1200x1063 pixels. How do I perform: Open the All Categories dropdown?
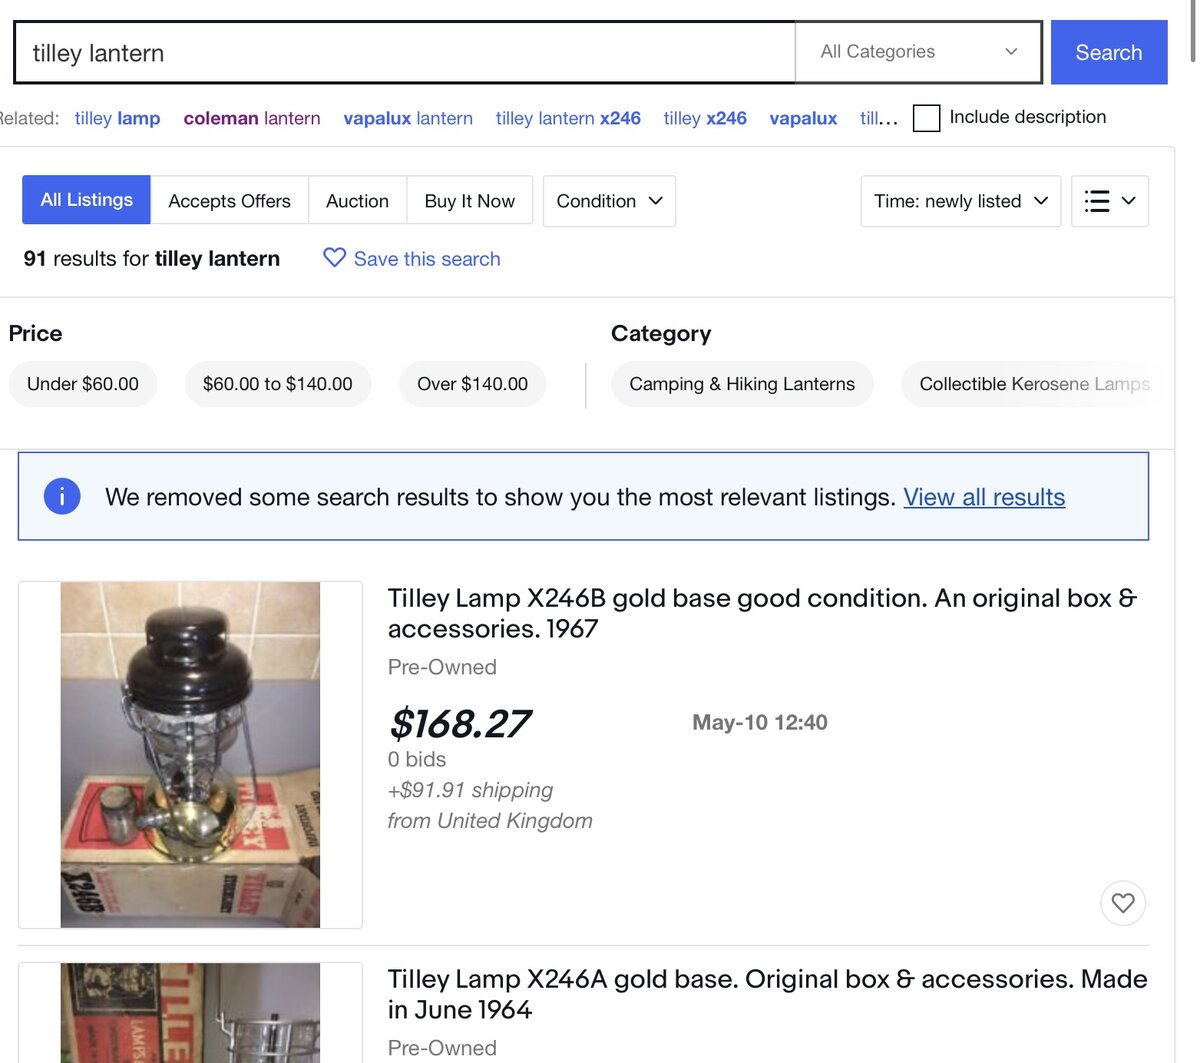point(918,52)
